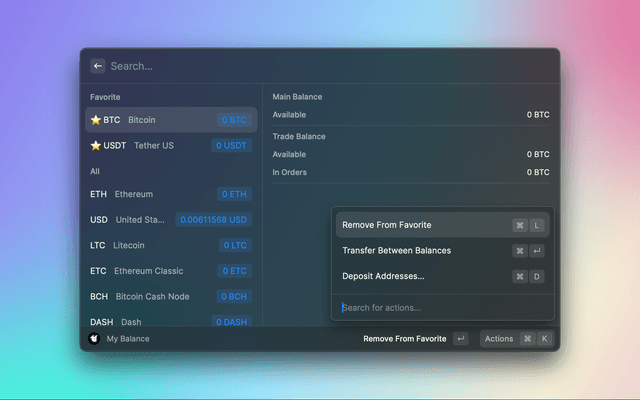The width and height of the screenshot is (640, 400).
Task: Open Deposit Addresses submenu
Action: (x=383, y=276)
